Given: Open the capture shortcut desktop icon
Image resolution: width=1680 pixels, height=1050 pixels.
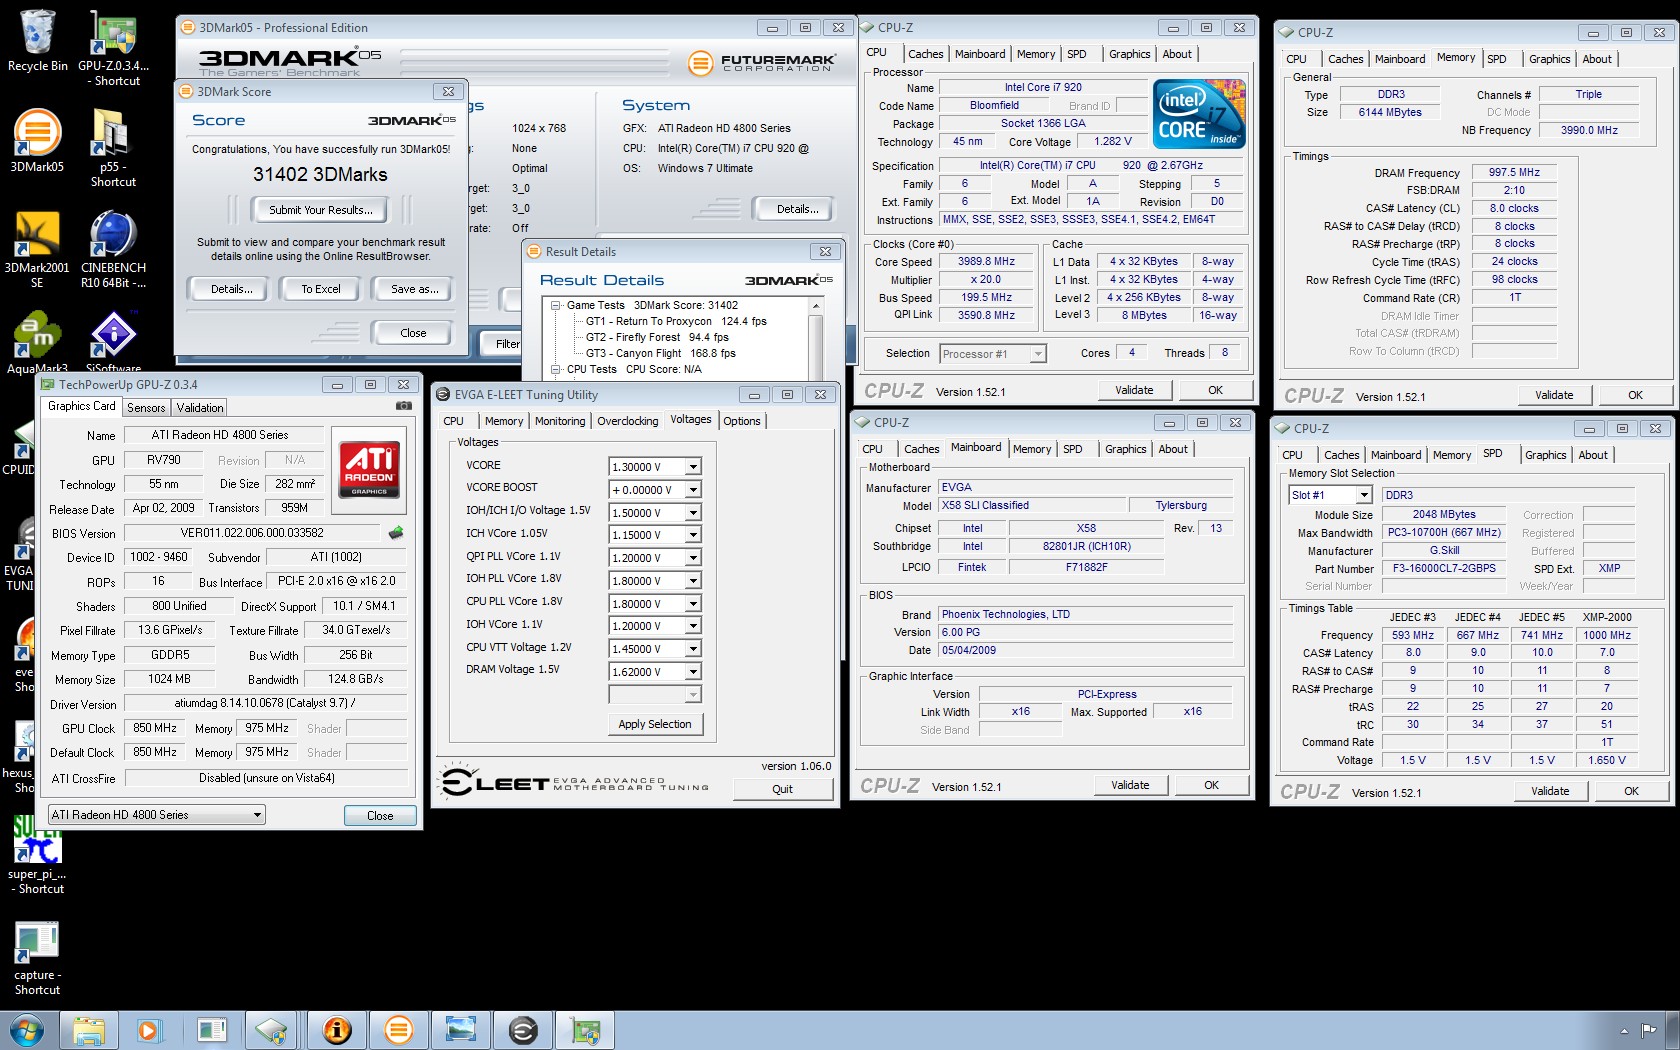Looking at the screenshot, I should pyautogui.click(x=37, y=958).
